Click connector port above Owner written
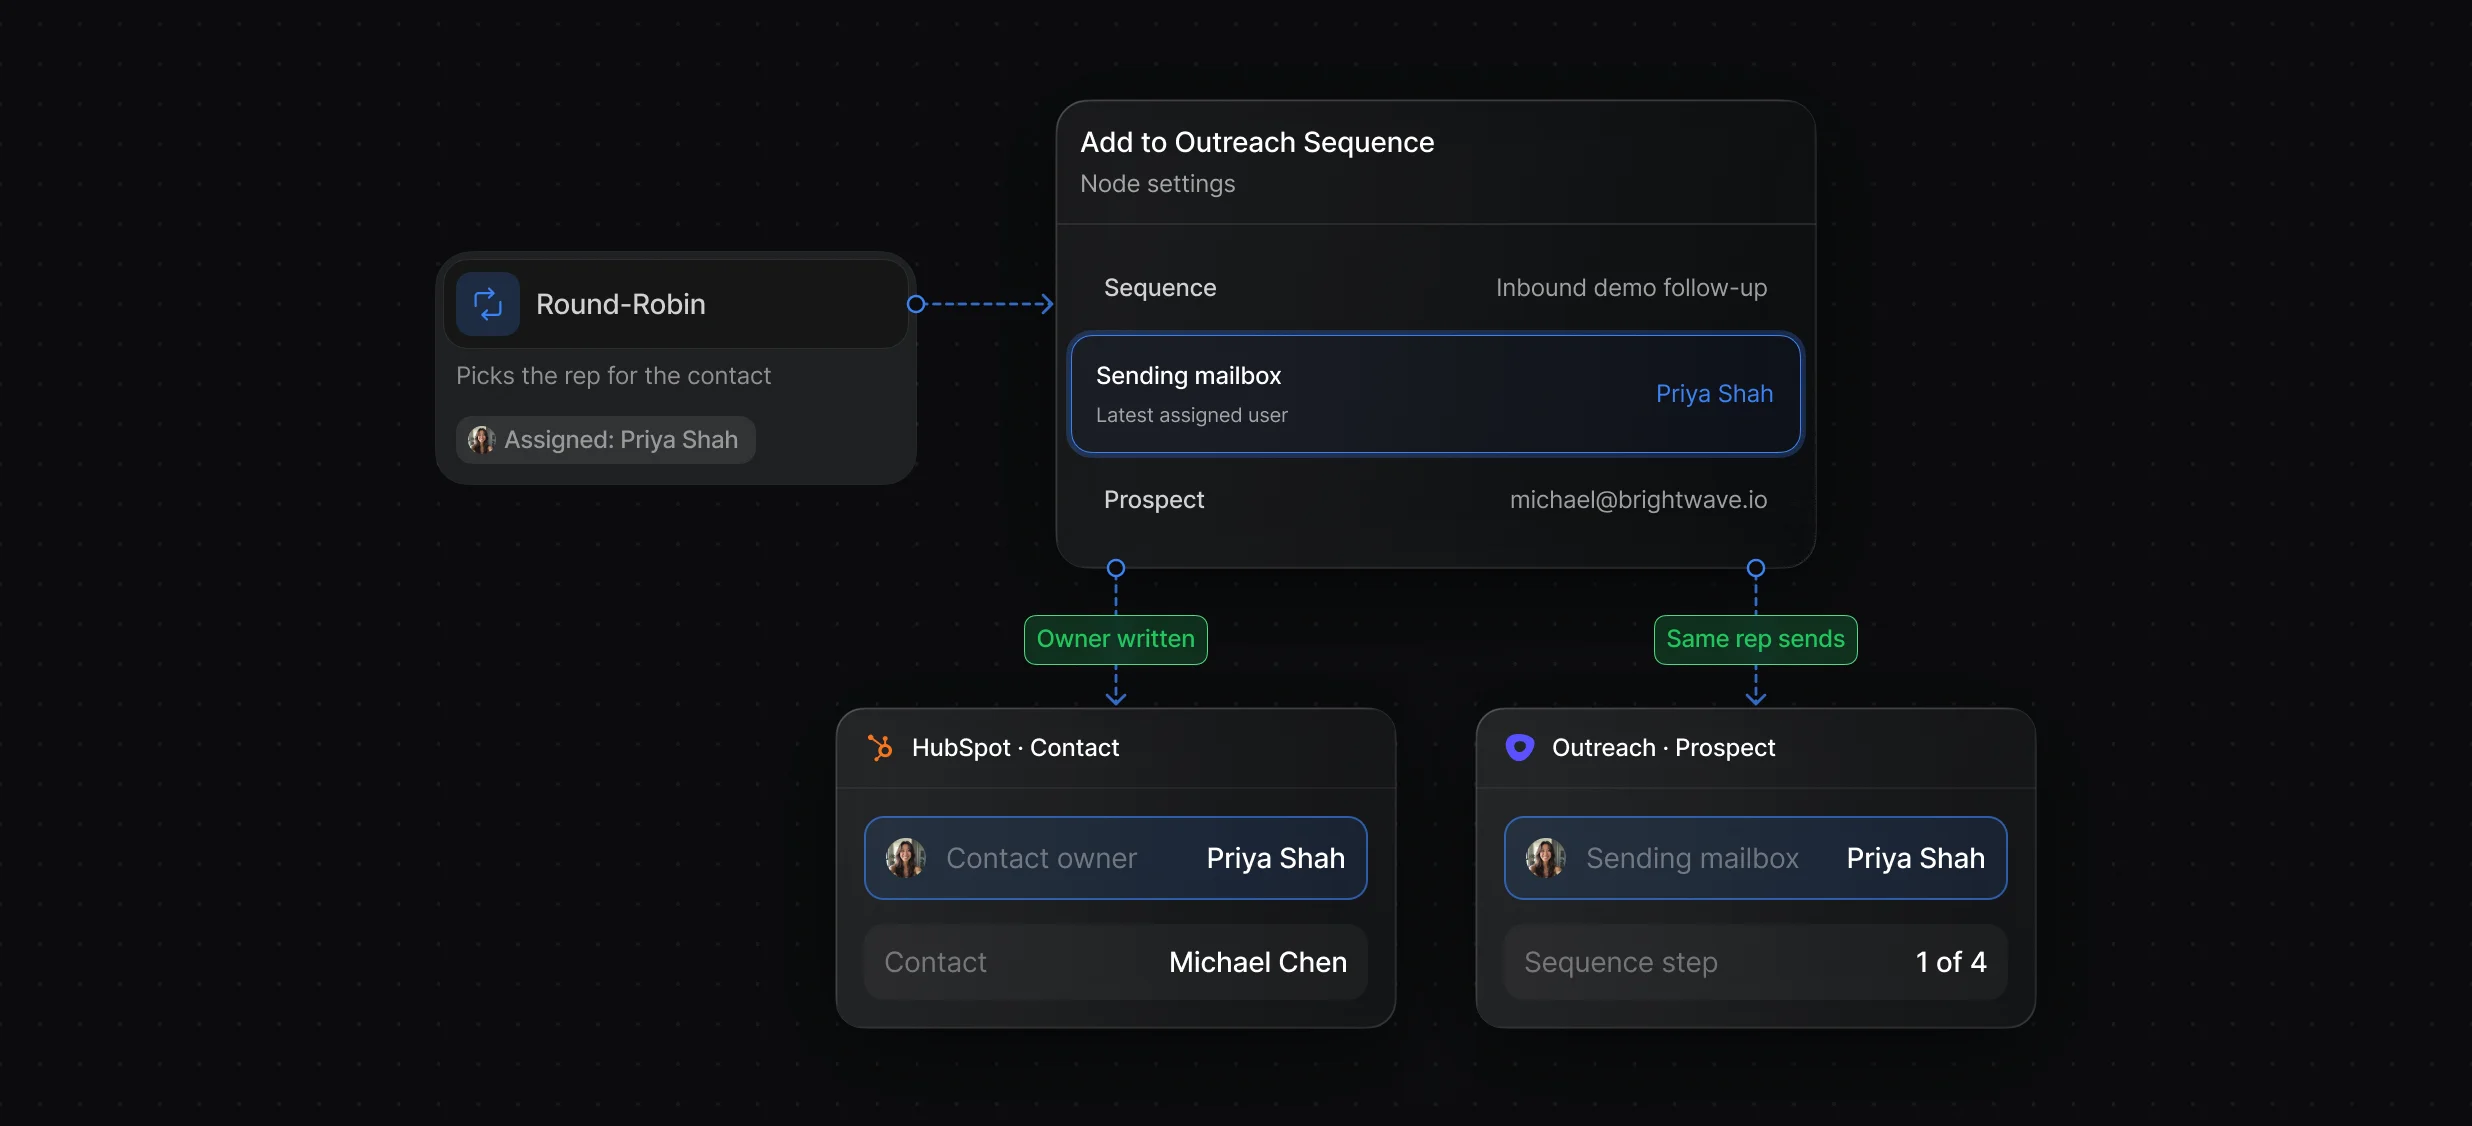Image resolution: width=2472 pixels, height=1126 pixels. point(1116,568)
